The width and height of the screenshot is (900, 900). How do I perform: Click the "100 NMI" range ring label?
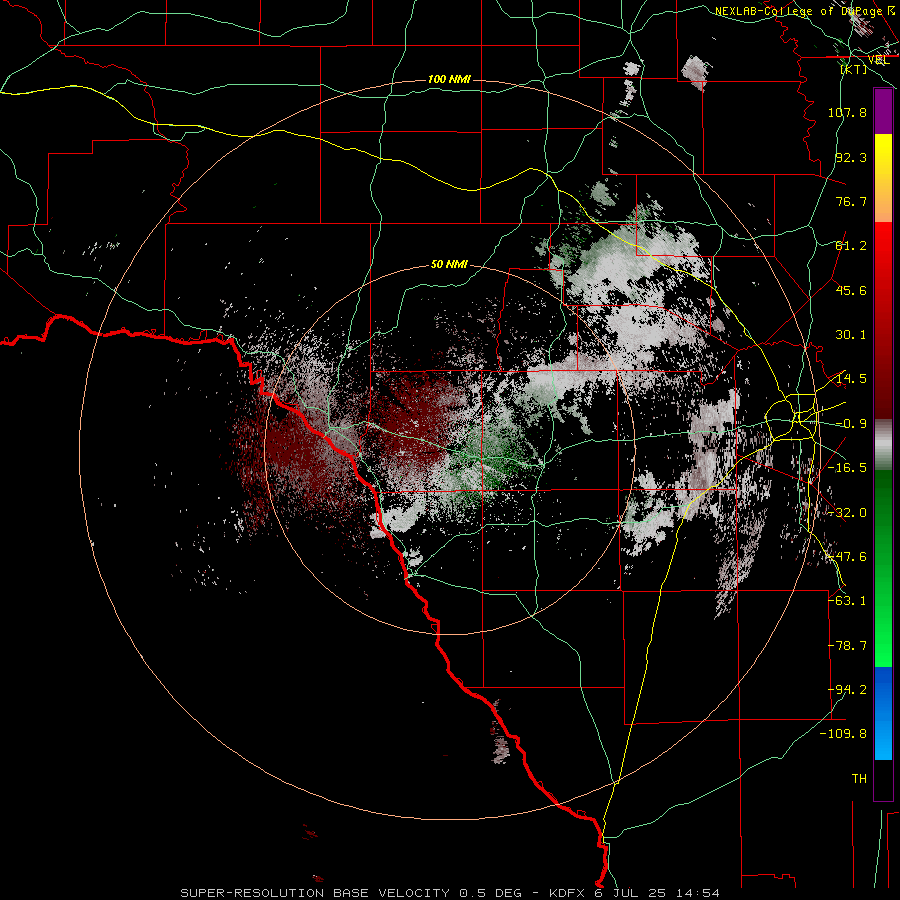(449, 79)
